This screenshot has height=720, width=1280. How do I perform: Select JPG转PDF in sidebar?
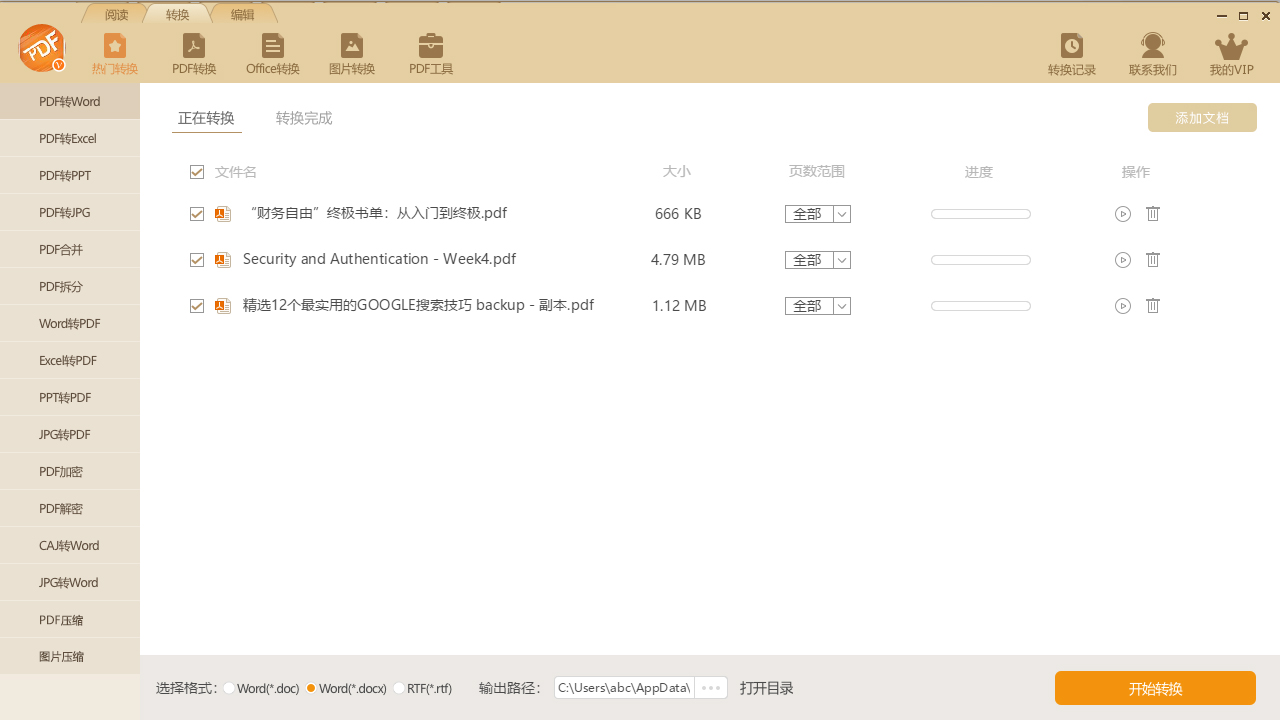point(70,434)
